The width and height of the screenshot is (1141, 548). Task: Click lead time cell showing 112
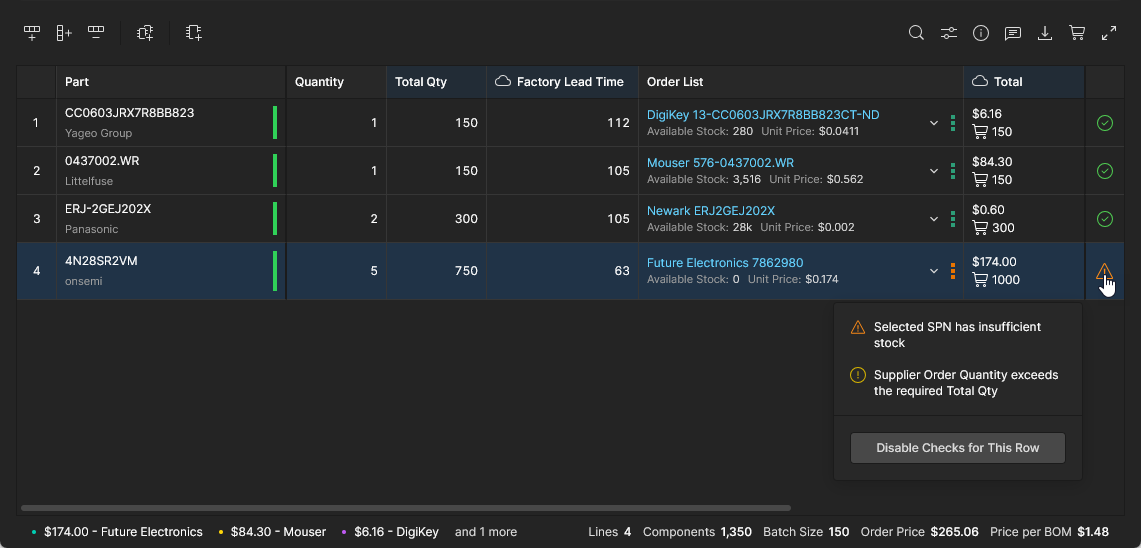coord(562,123)
